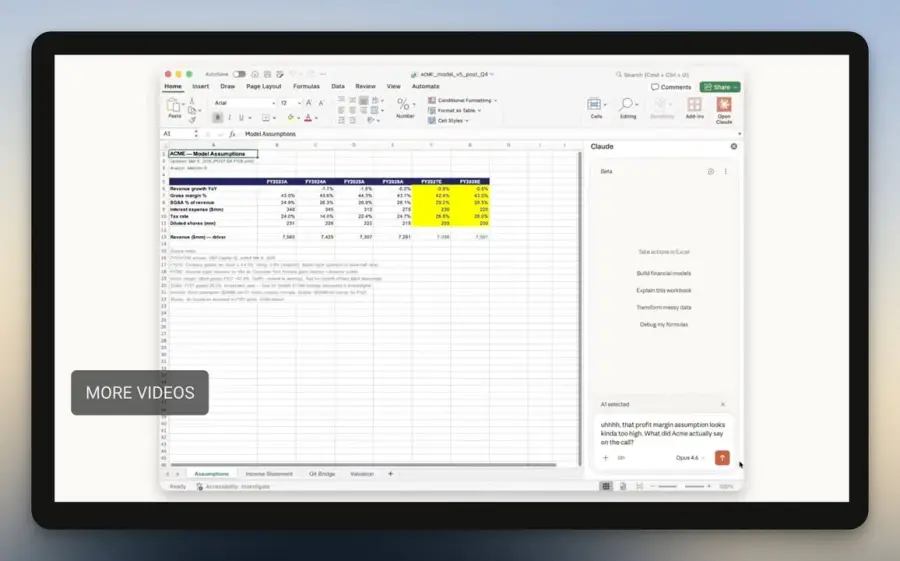Viewport: 900px width, 561px height.
Task: Switch to the Home ribbon tab
Action: coord(173,86)
